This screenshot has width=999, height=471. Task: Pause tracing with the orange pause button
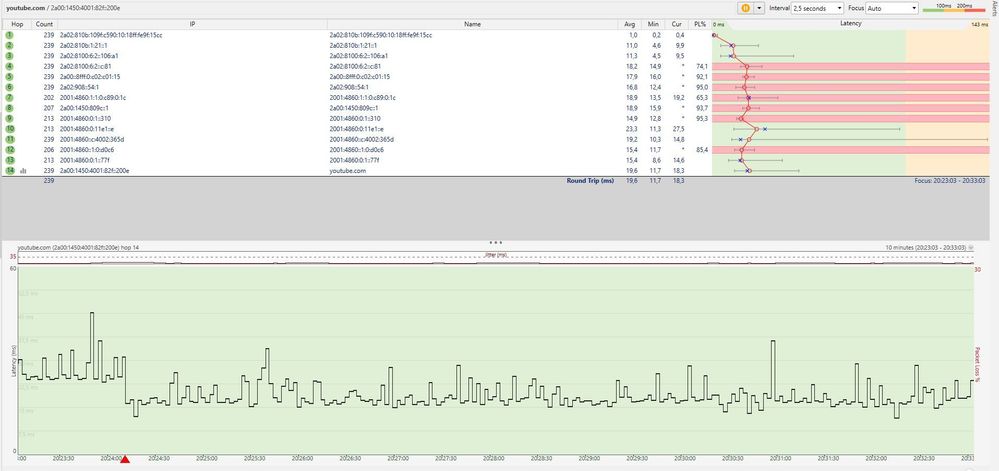(744, 8)
